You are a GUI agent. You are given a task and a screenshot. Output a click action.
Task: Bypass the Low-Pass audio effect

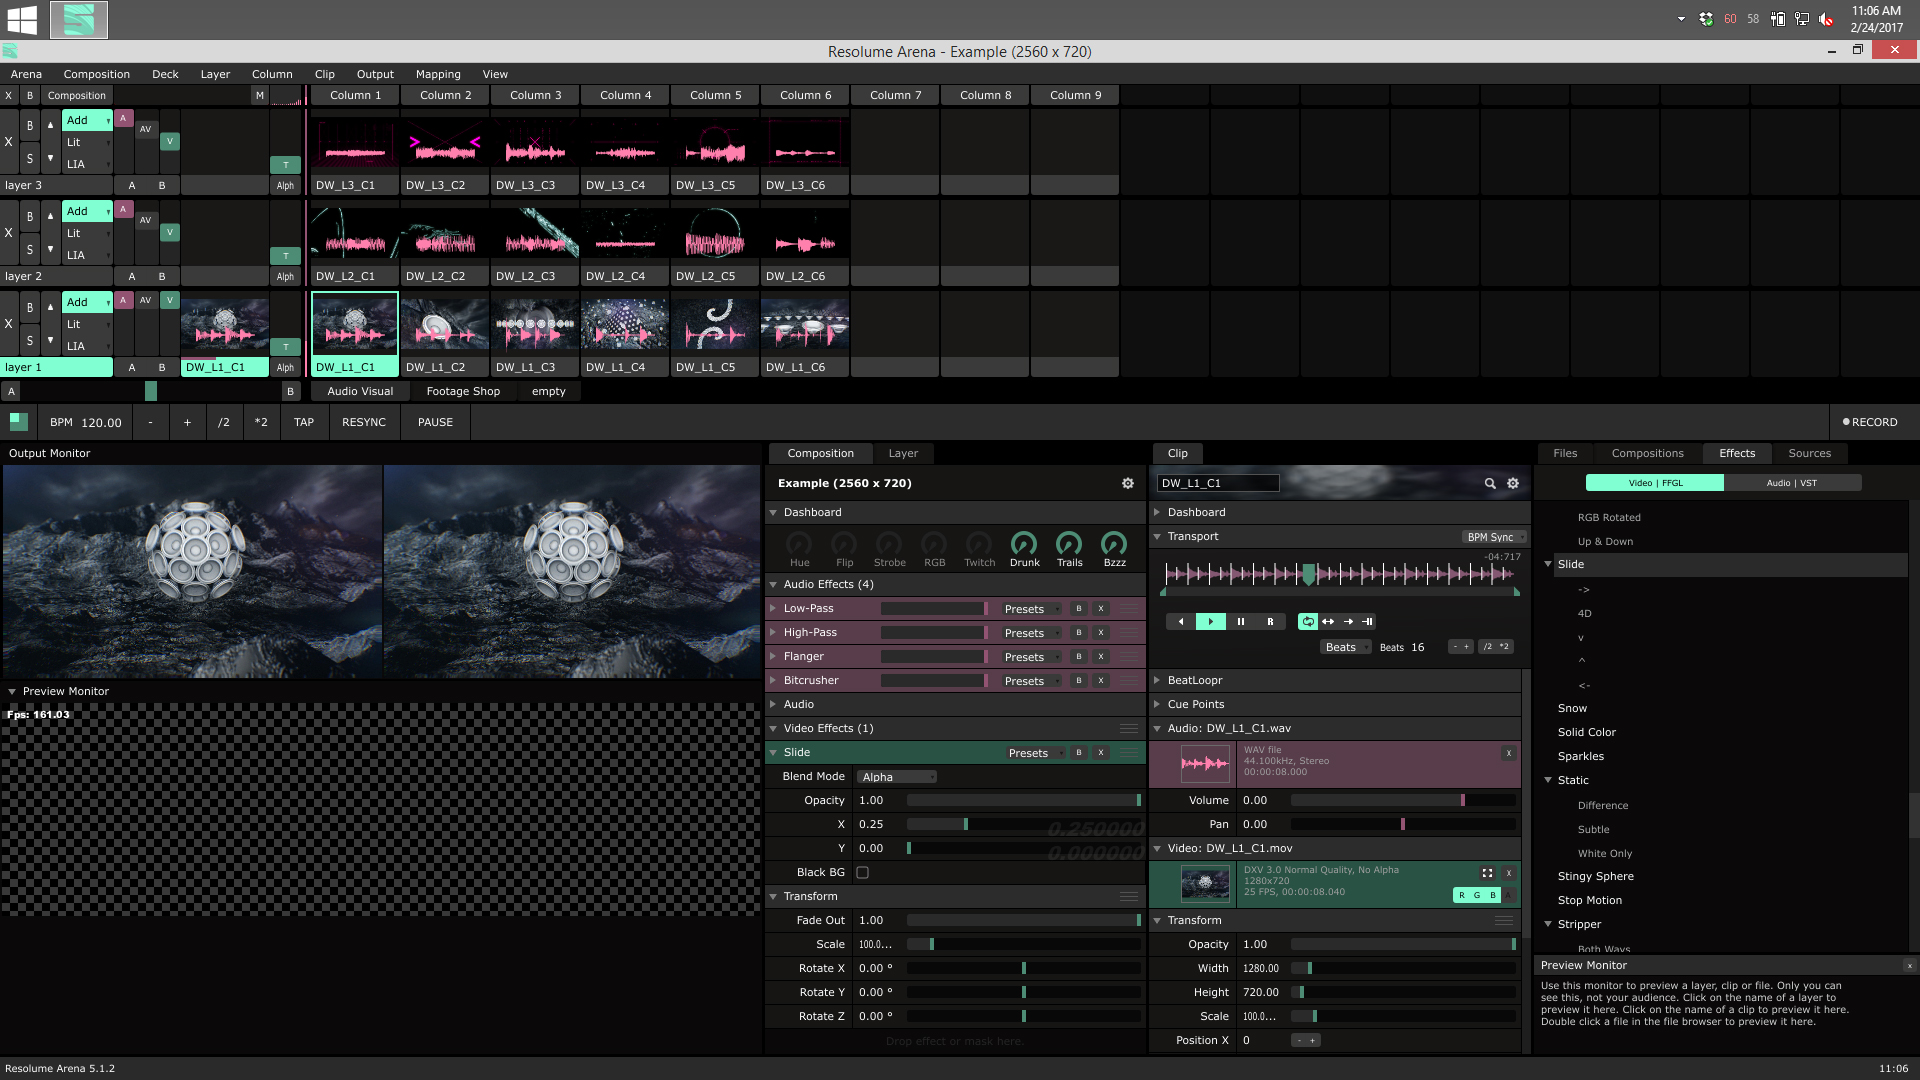(x=1079, y=608)
